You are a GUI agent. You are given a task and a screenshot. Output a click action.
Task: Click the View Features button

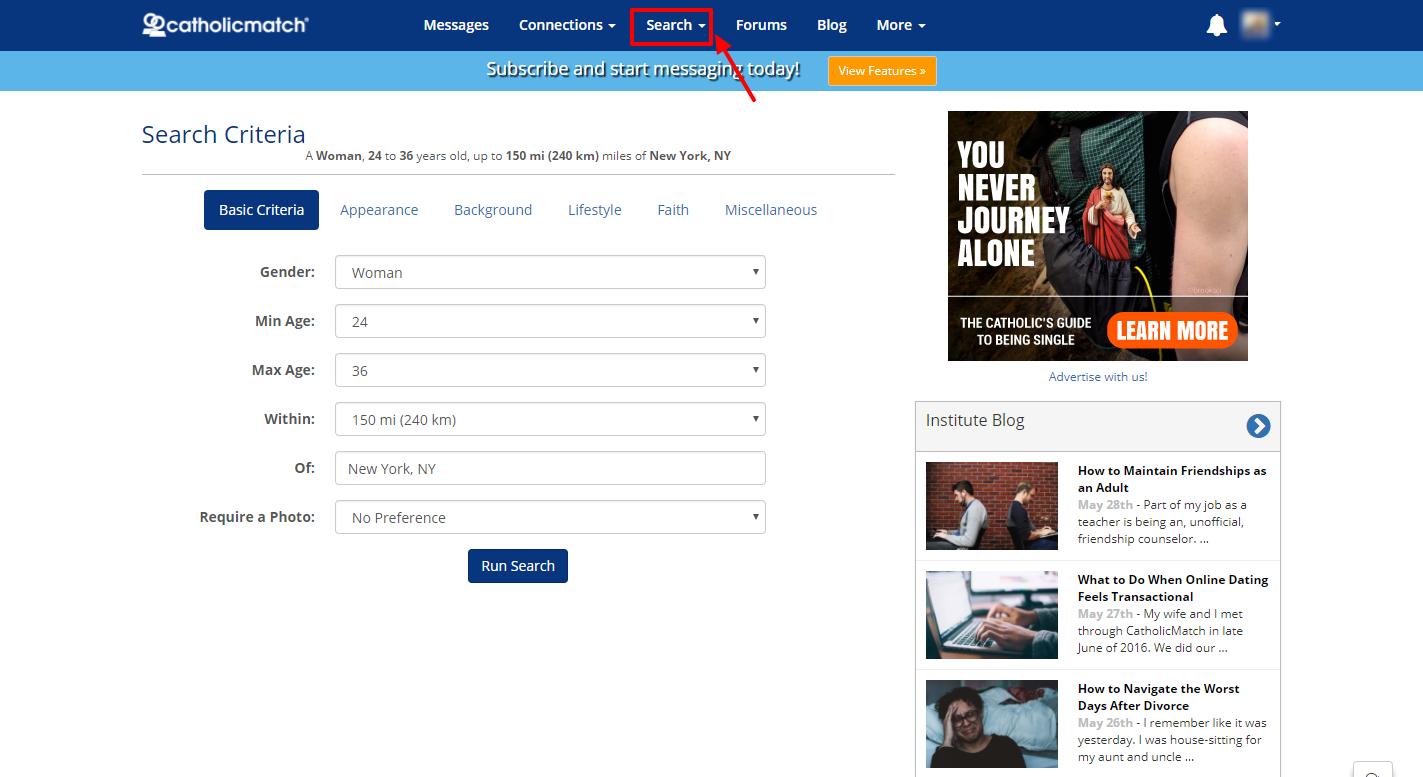(882, 71)
